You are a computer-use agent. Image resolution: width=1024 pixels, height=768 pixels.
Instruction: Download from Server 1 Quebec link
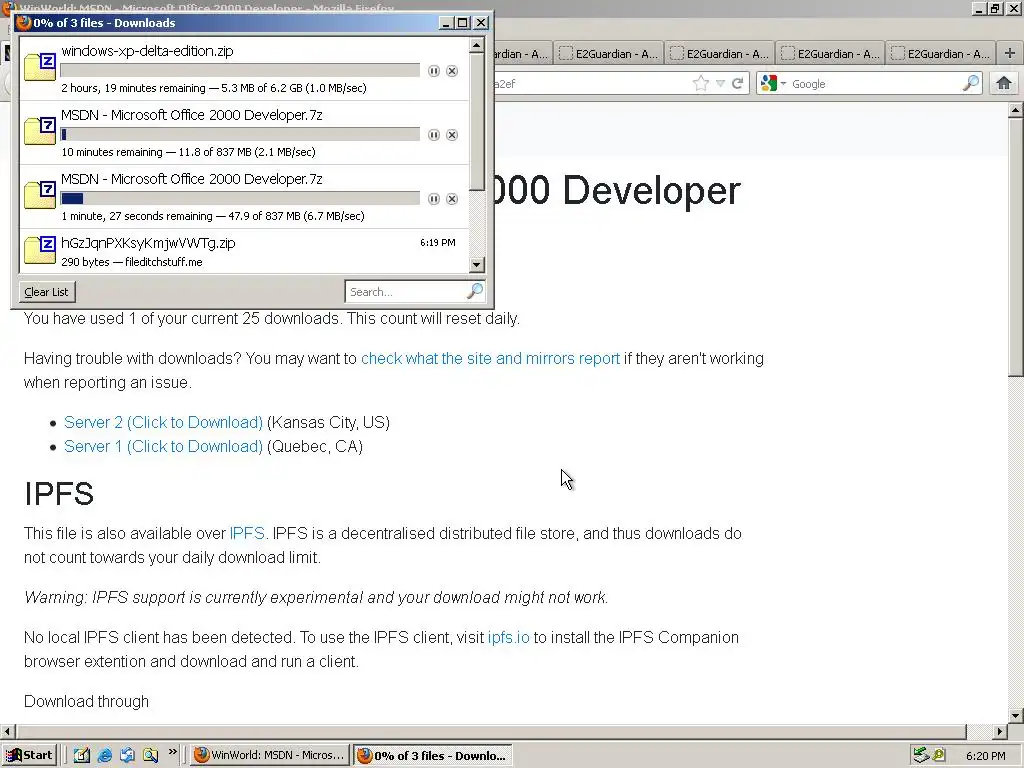163,447
